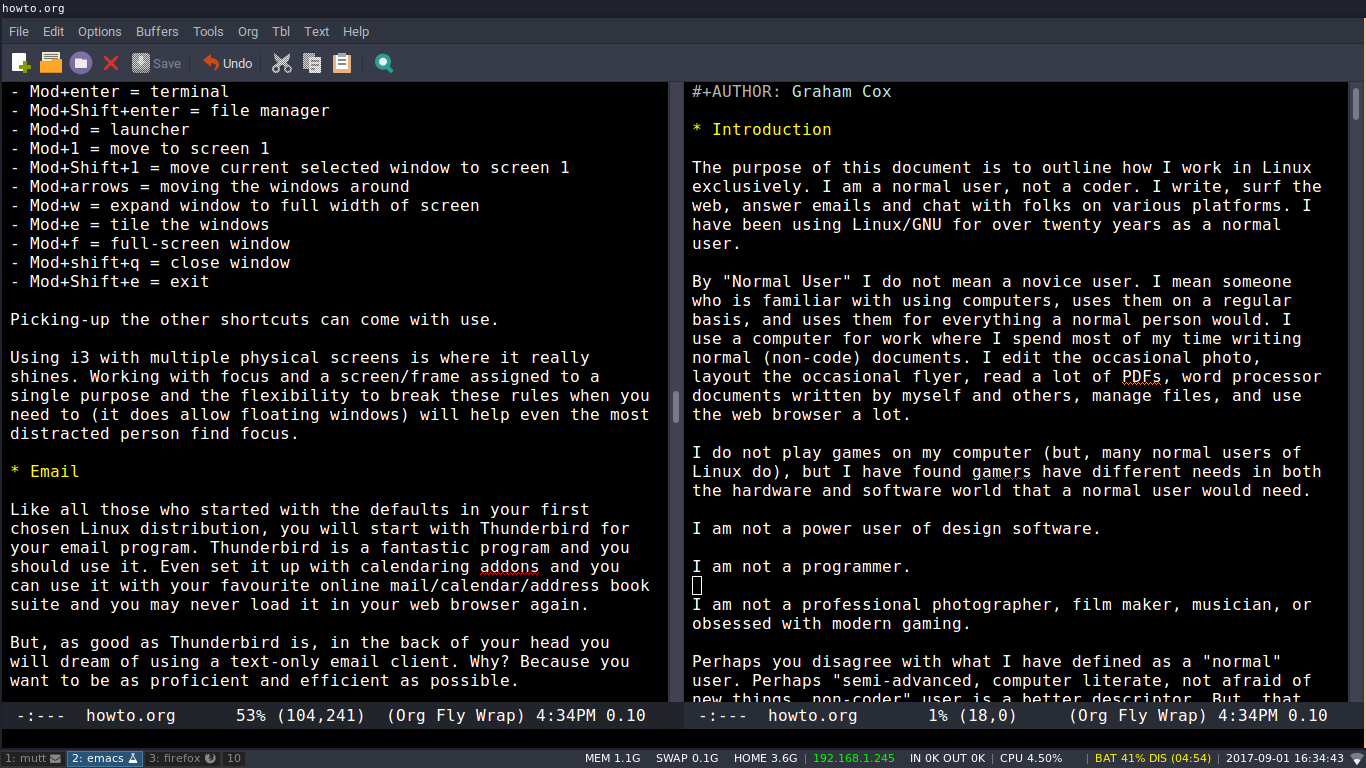Viewport: 1366px width, 768px height.
Task: Open the Options menu
Action: point(100,32)
